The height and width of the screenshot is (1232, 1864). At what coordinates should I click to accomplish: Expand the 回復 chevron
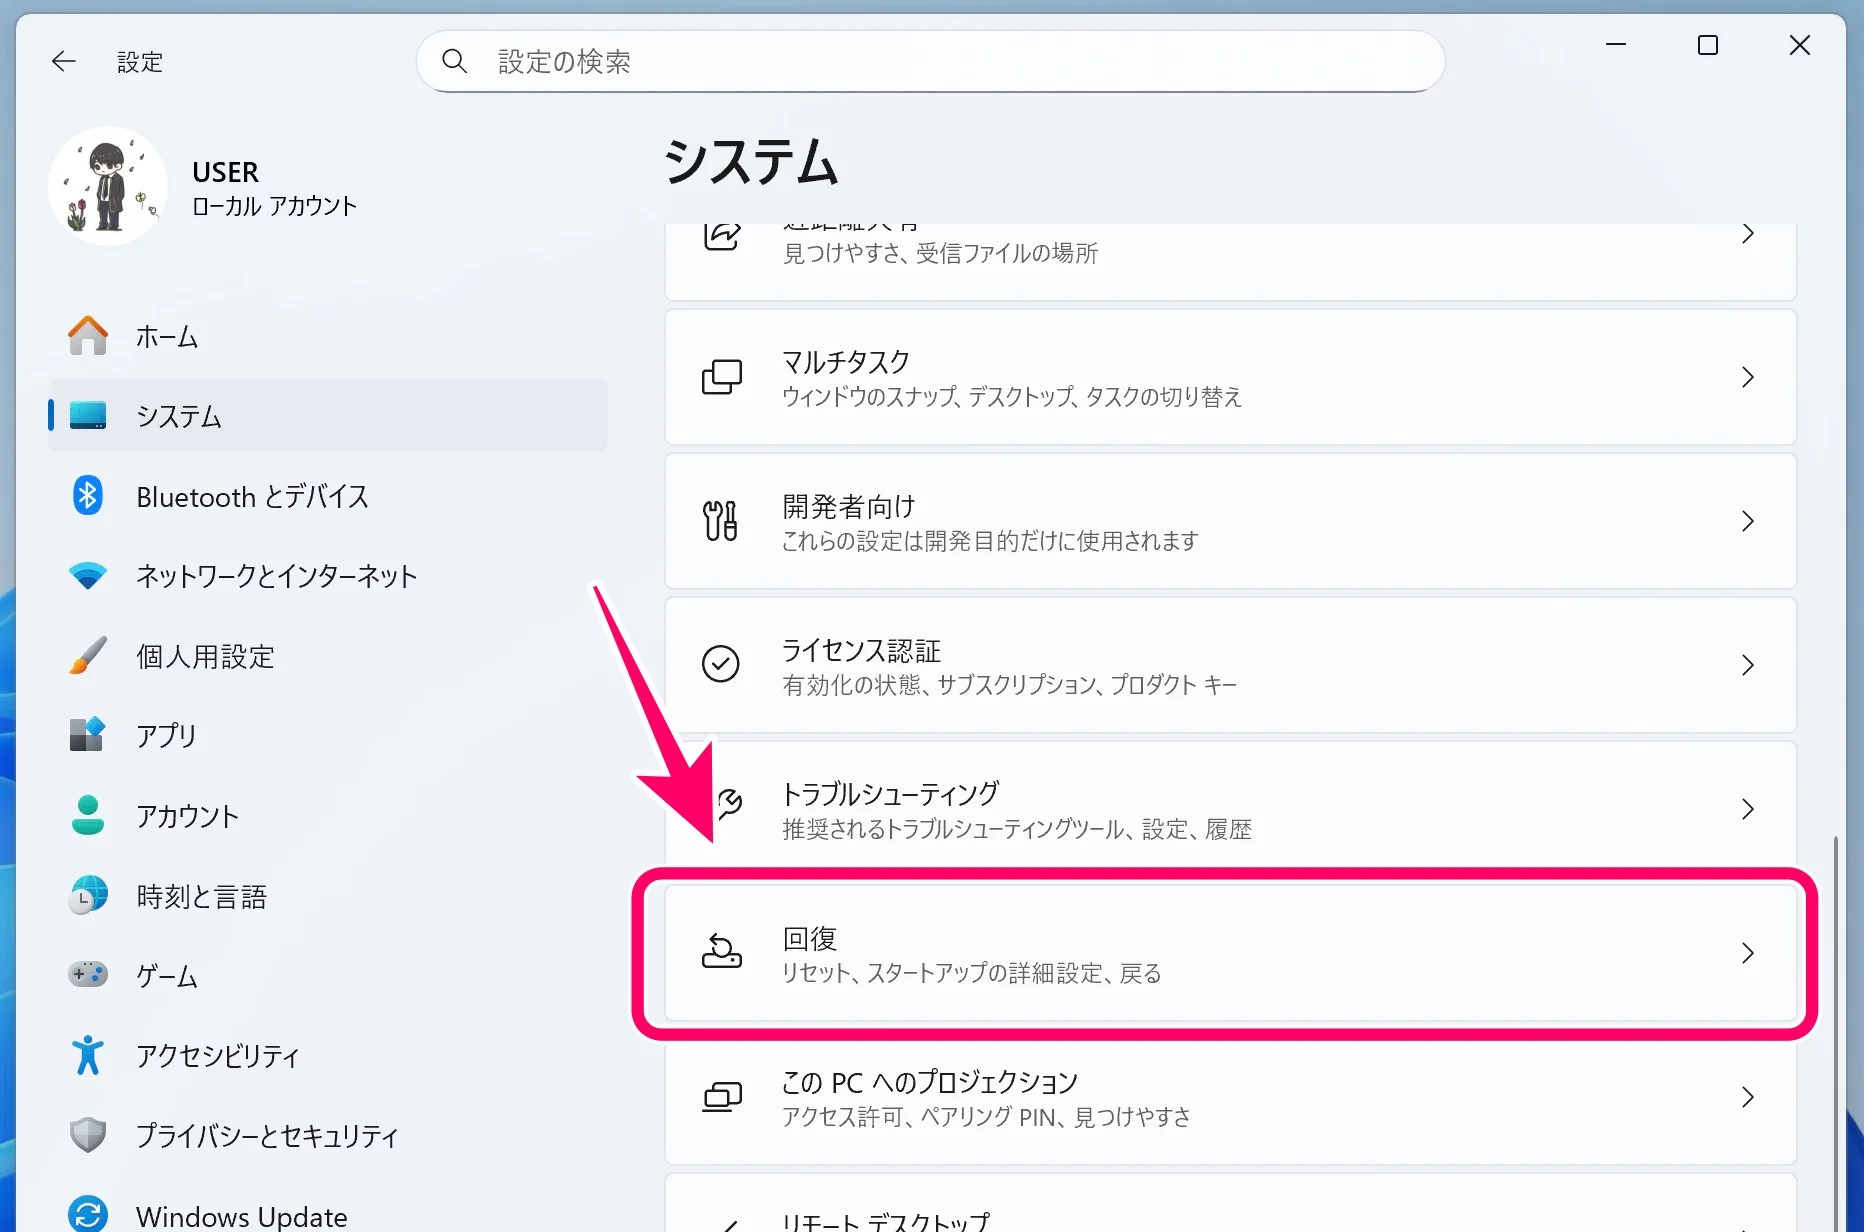click(1748, 953)
